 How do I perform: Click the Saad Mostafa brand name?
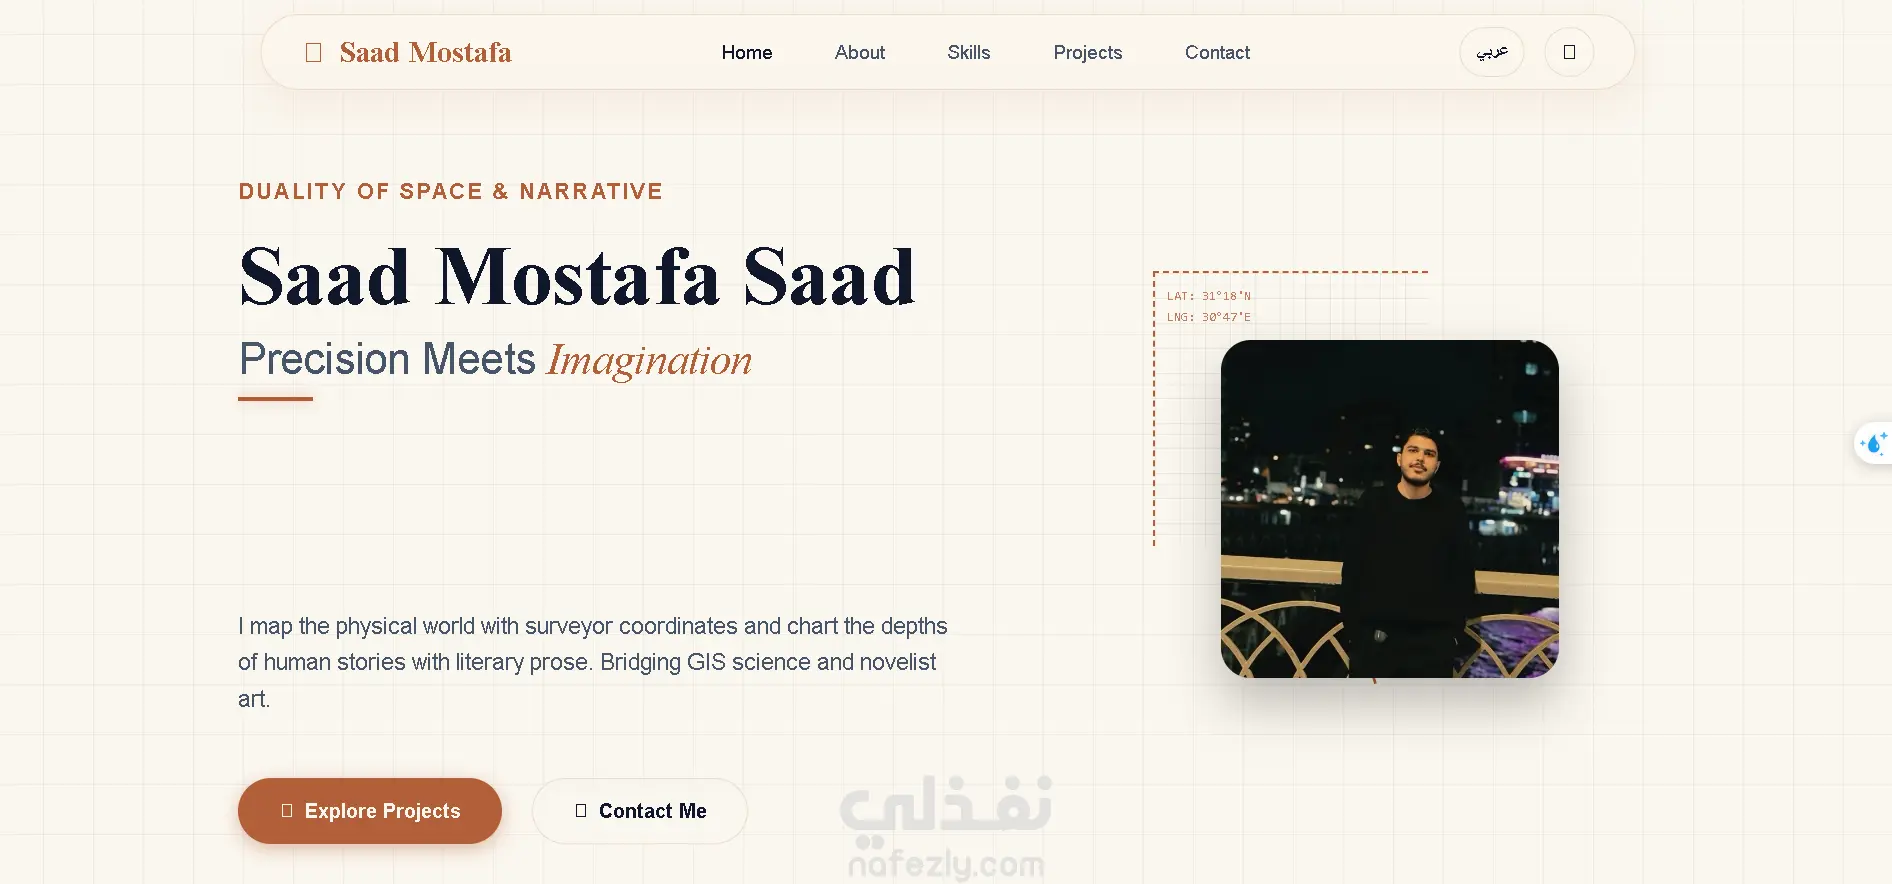coord(425,52)
